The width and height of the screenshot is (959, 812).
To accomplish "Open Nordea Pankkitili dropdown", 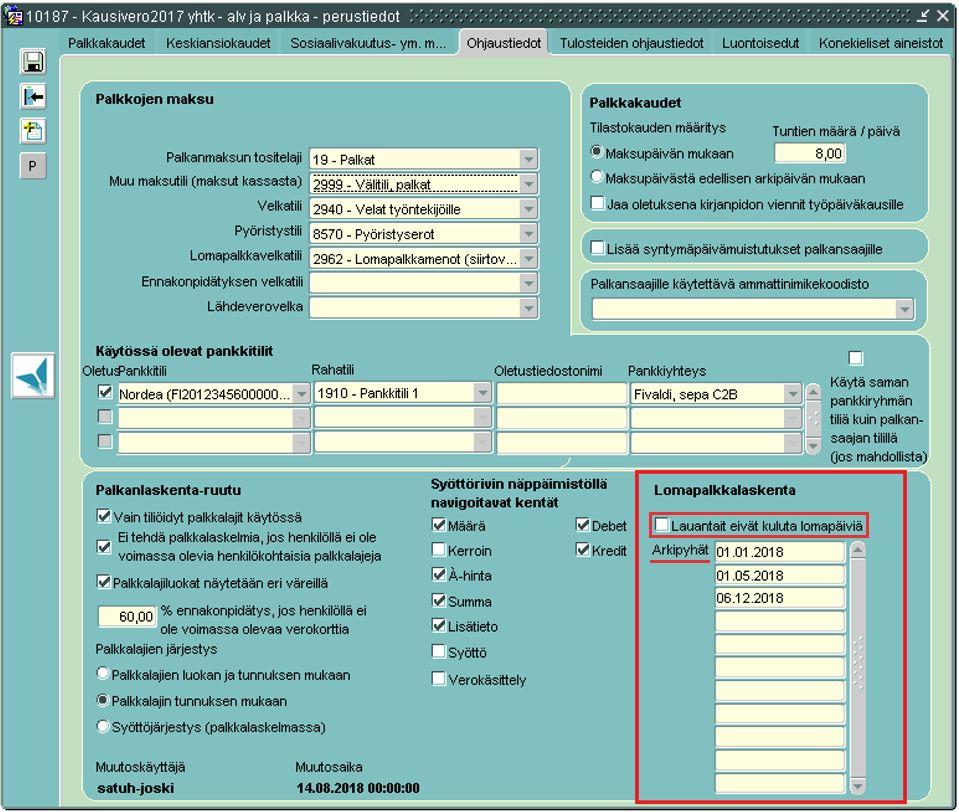I will coord(302,394).
